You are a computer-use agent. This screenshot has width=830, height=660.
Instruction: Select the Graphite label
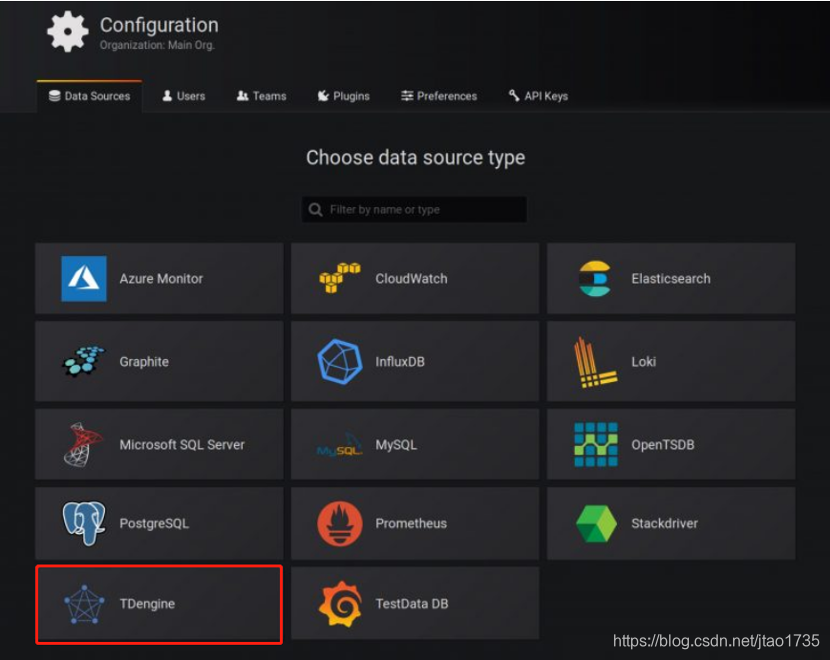(x=144, y=362)
